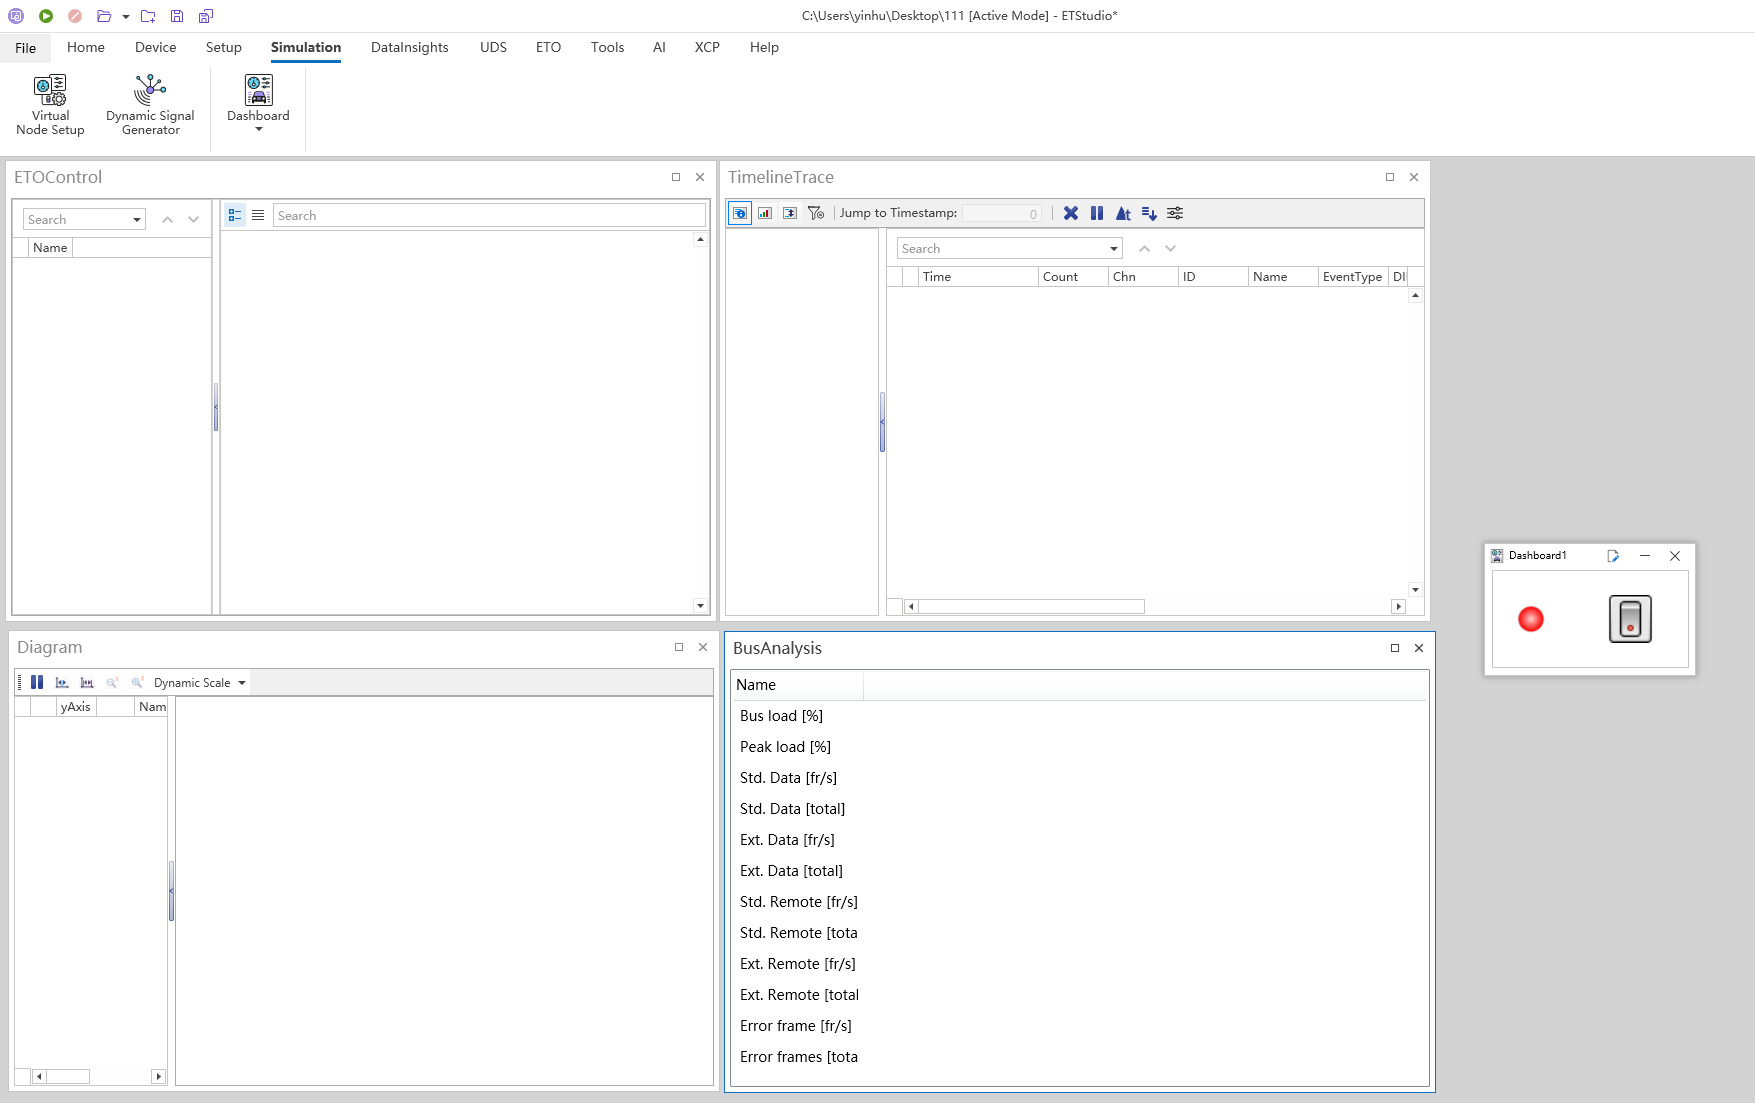
Task: Click the save project icon in title bar
Action: coord(177,16)
